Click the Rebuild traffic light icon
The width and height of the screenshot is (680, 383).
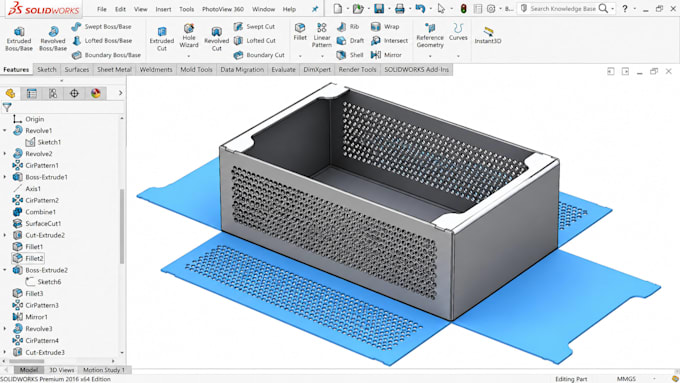(463, 9)
